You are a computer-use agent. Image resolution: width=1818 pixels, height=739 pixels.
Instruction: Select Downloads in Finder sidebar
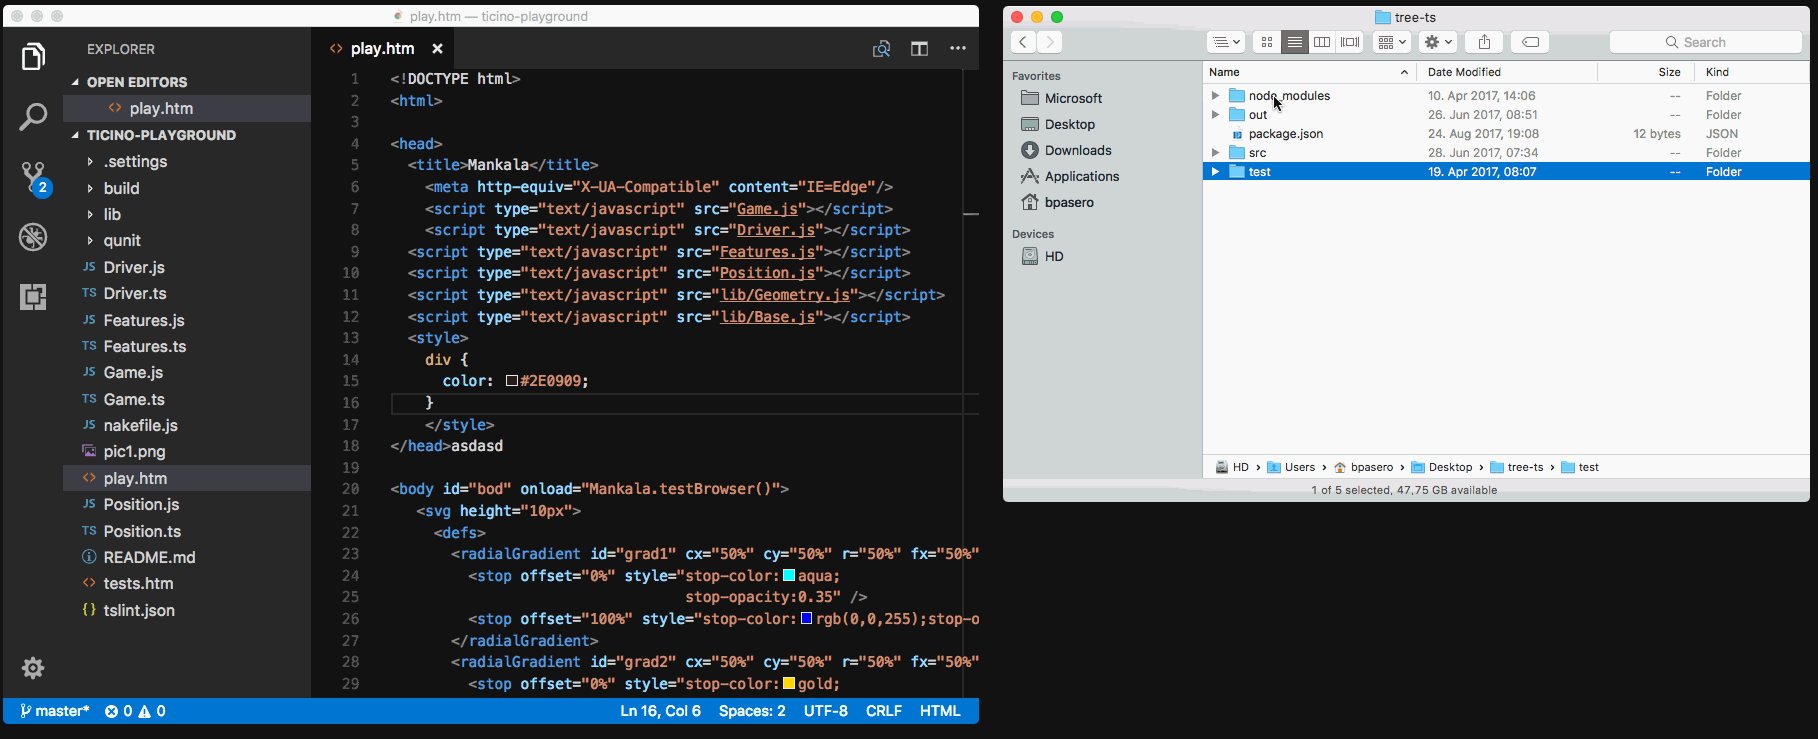coord(1077,150)
